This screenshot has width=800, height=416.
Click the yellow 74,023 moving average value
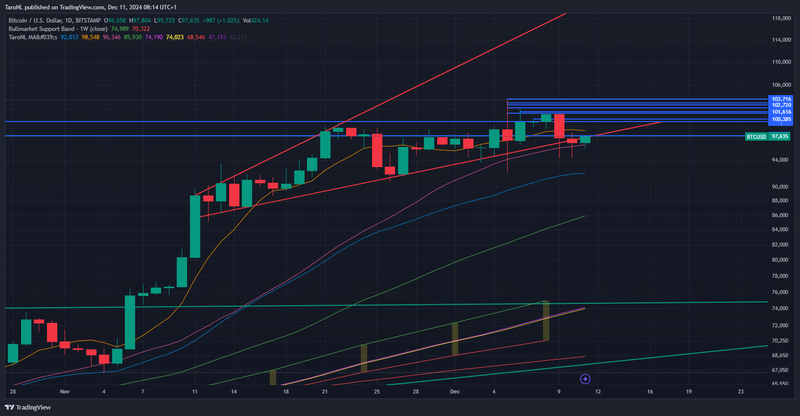pyautogui.click(x=175, y=37)
